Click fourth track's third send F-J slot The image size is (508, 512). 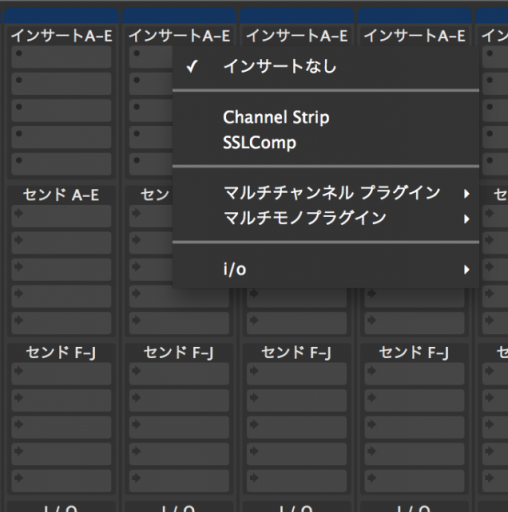pos(414,428)
